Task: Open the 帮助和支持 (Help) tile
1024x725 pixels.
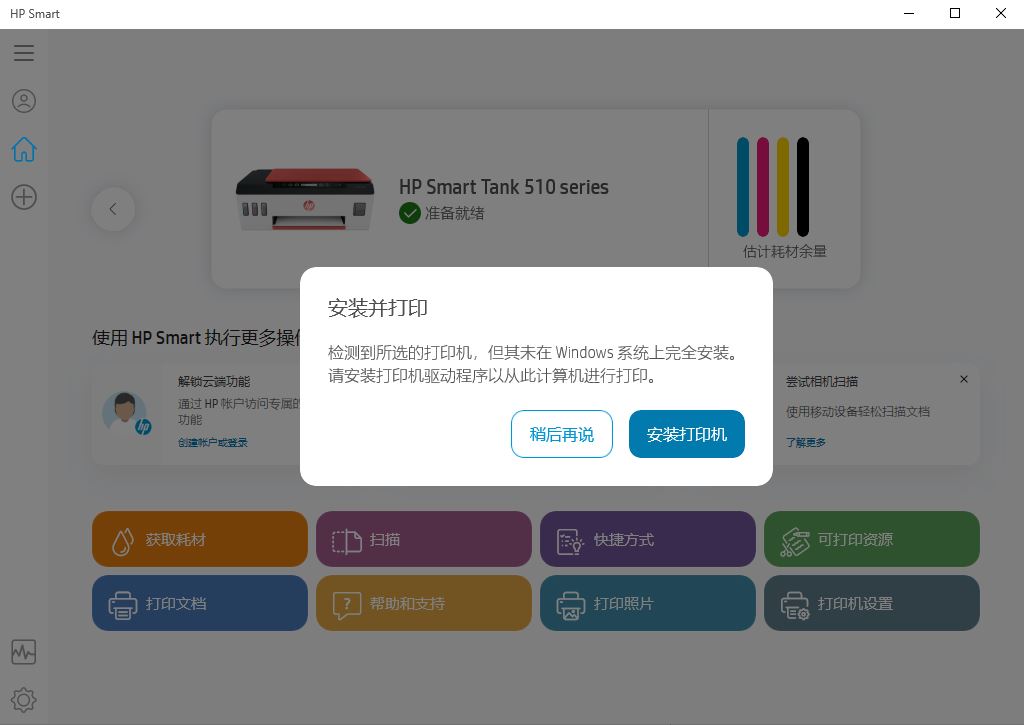Action: 423,603
